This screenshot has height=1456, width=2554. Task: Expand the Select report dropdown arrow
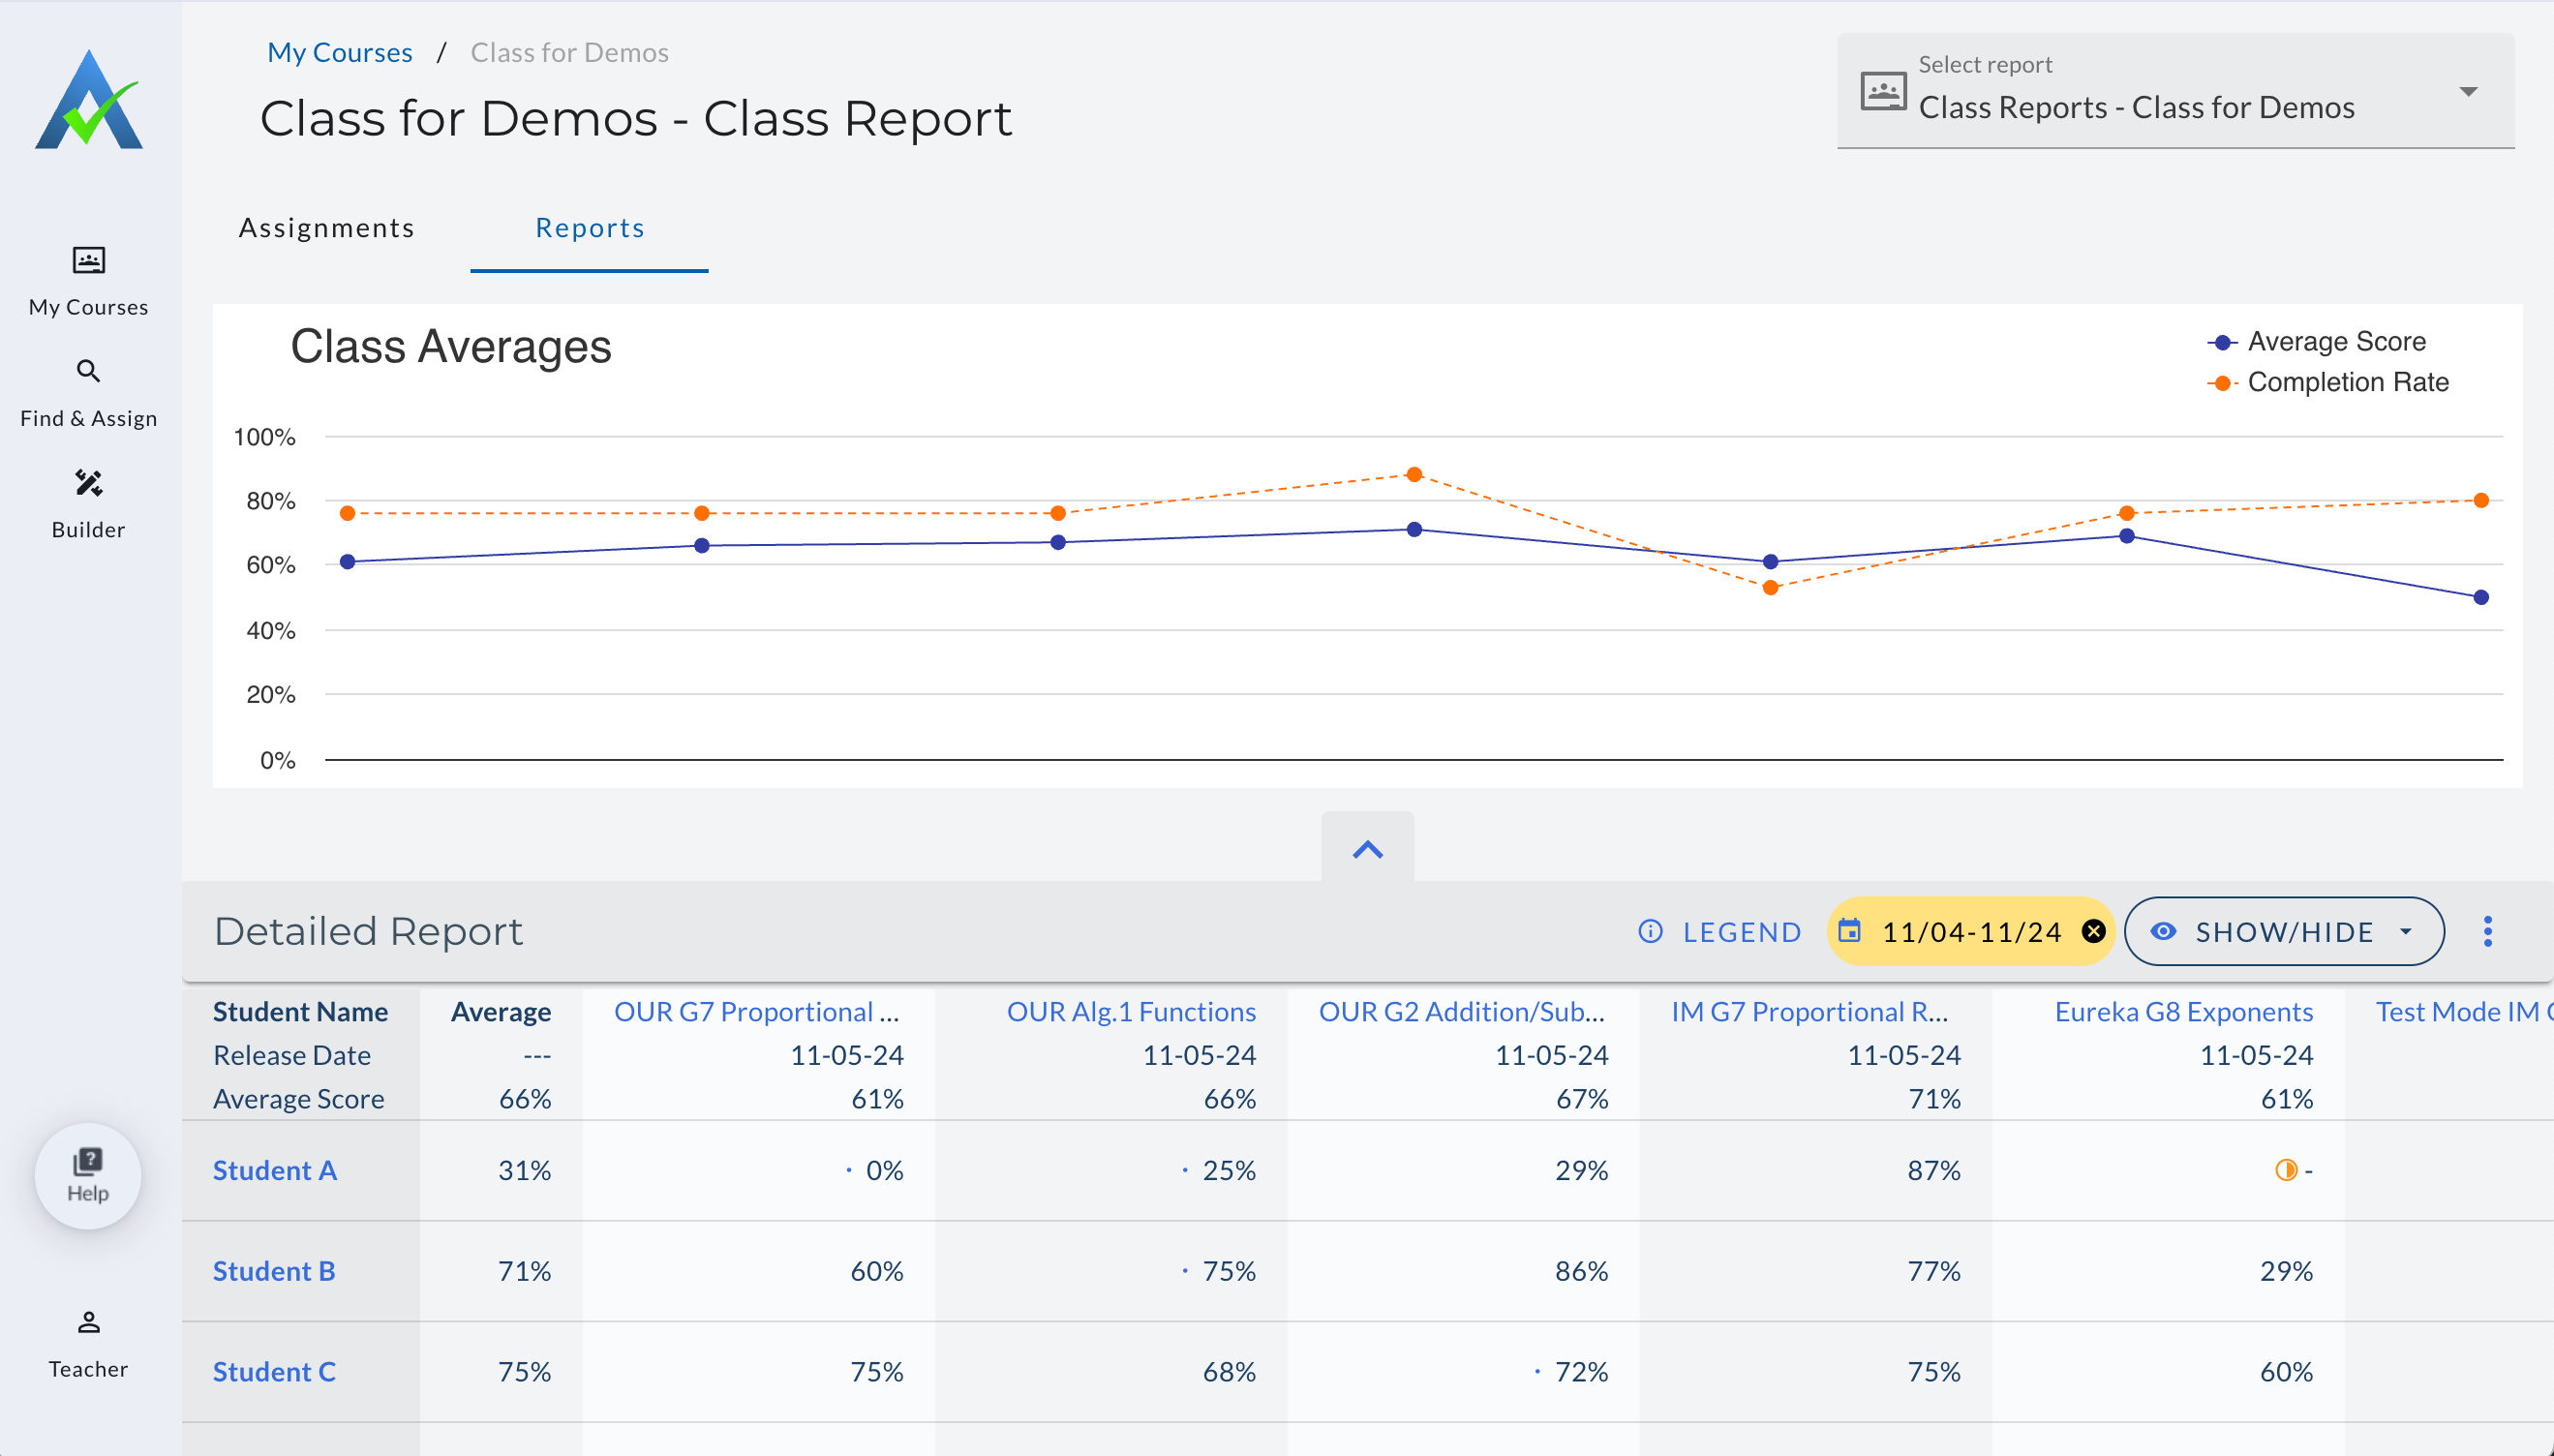(x=2468, y=91)
